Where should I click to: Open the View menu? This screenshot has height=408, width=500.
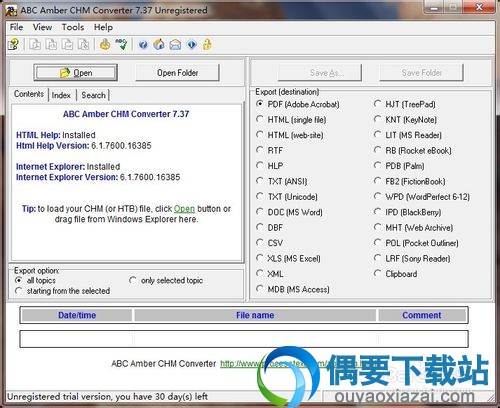point(42,27)
